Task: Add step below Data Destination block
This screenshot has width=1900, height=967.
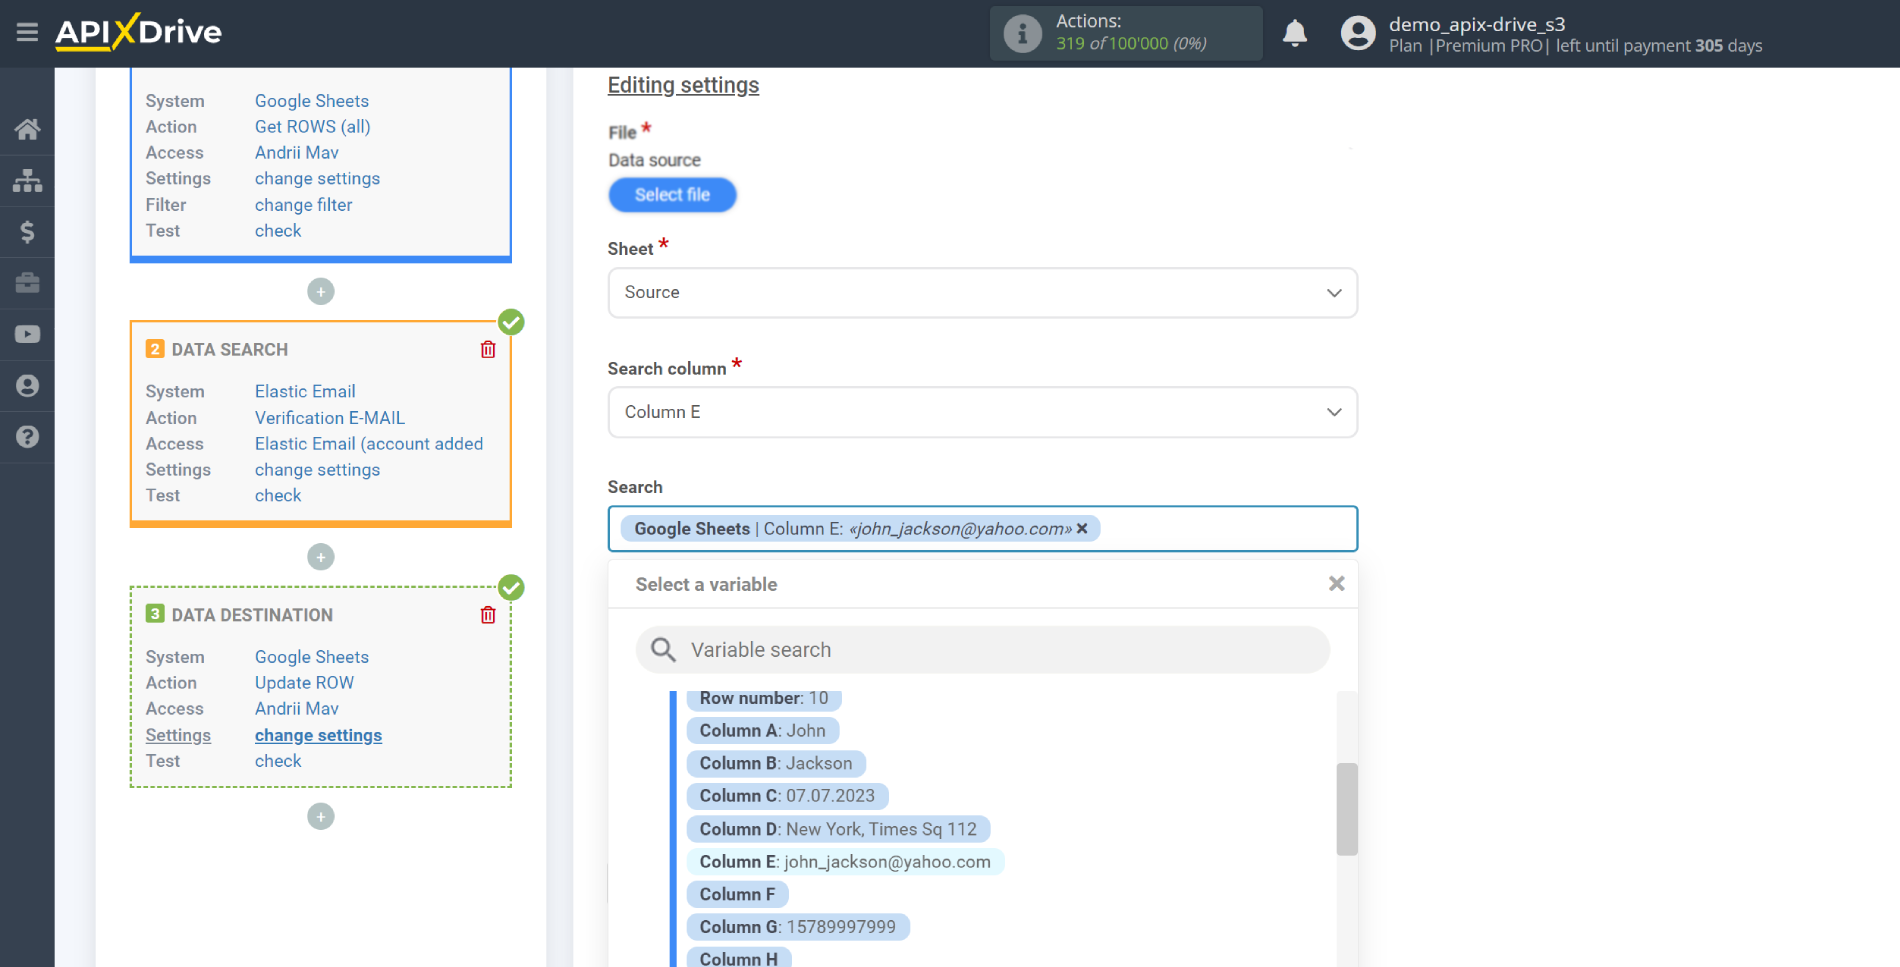Action: pyautogui.click(x=320, y=817)
